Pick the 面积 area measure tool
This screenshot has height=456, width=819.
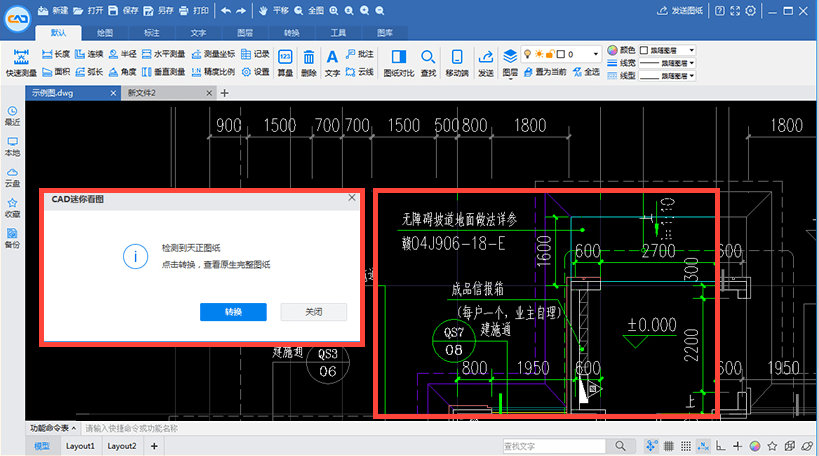point(55,72)
